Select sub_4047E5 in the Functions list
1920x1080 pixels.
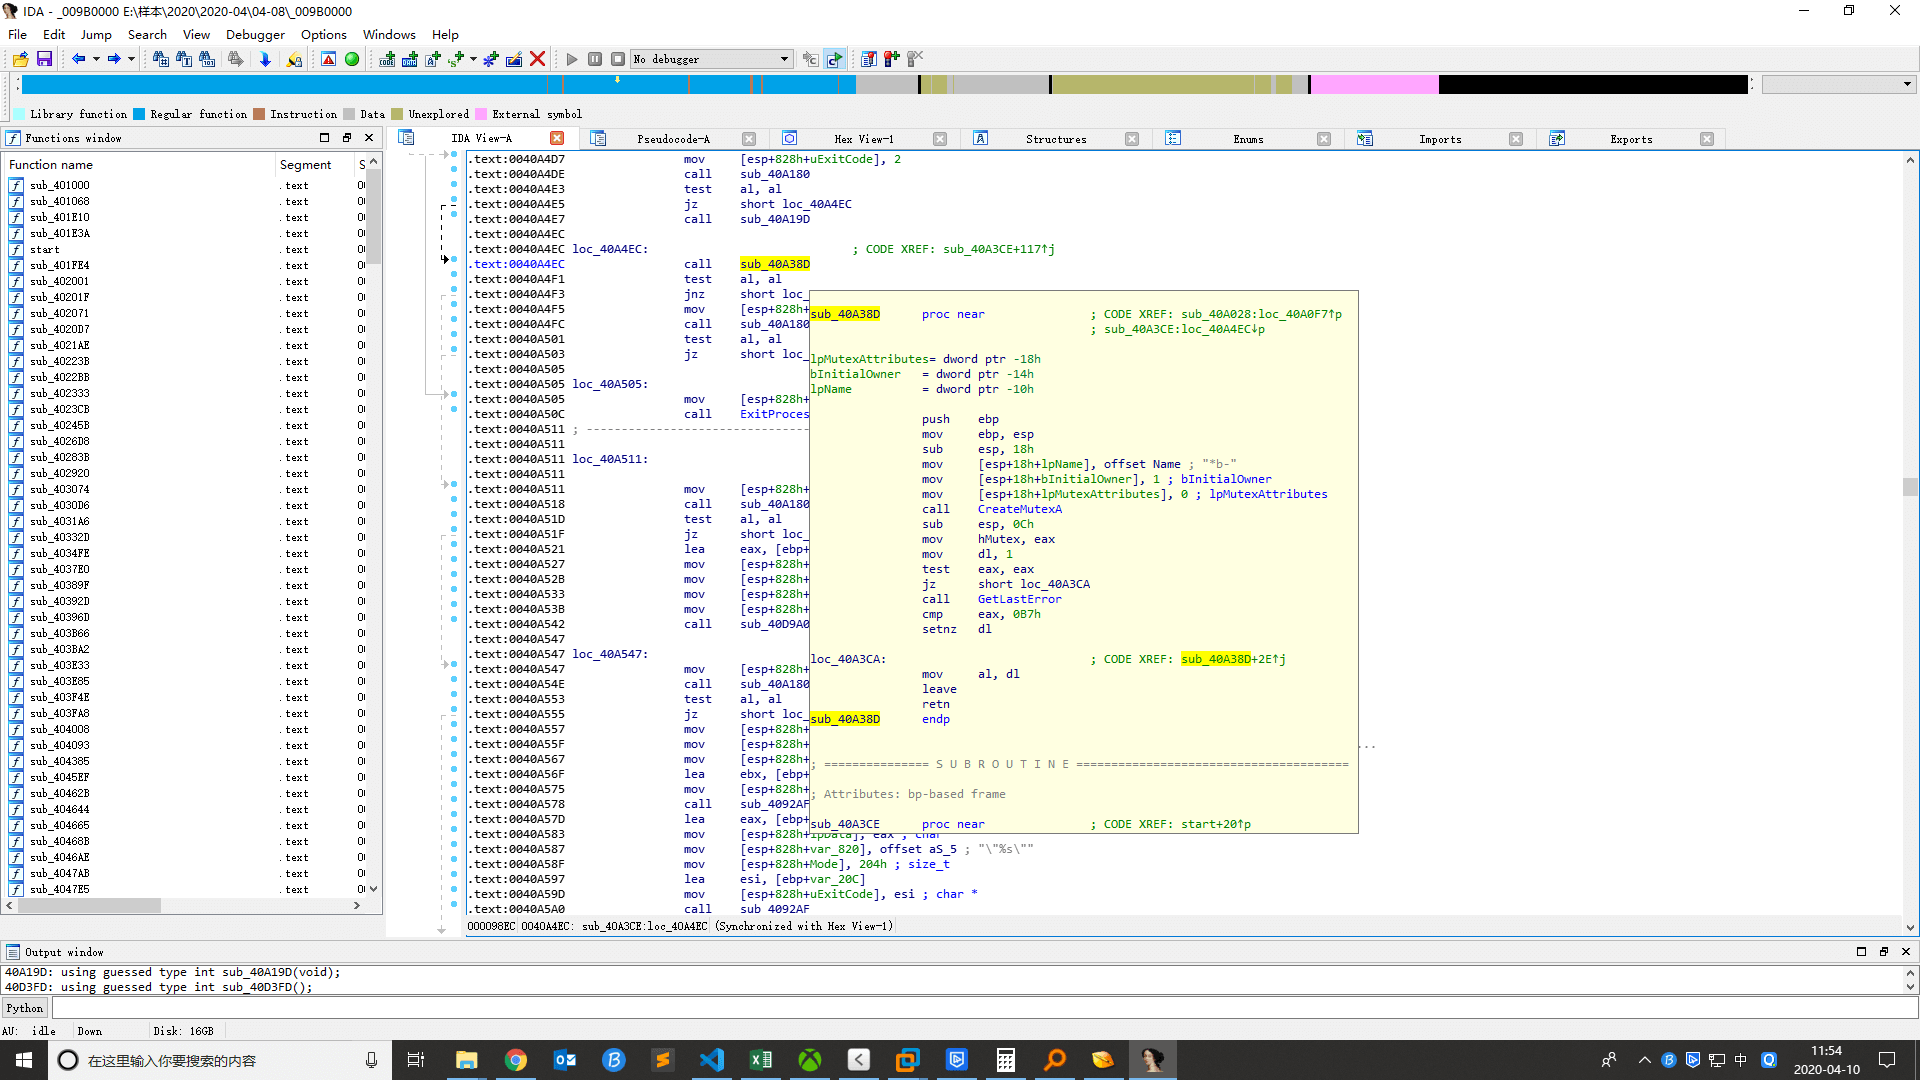coord(59,889)
